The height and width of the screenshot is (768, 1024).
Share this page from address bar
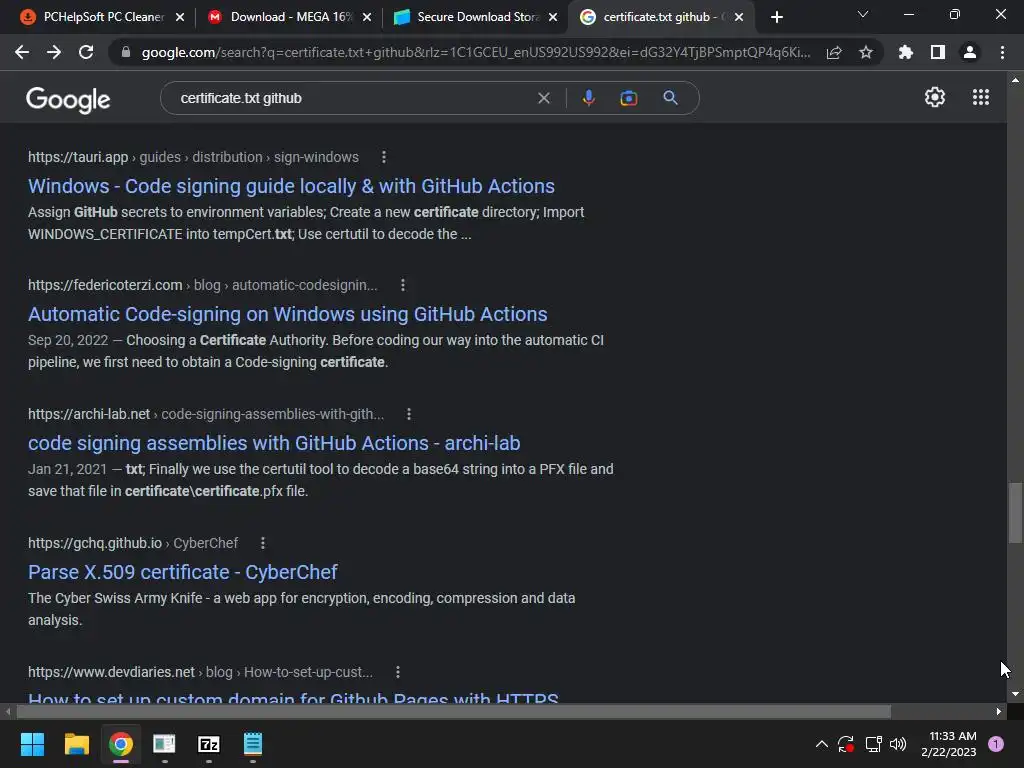(834, 52)
